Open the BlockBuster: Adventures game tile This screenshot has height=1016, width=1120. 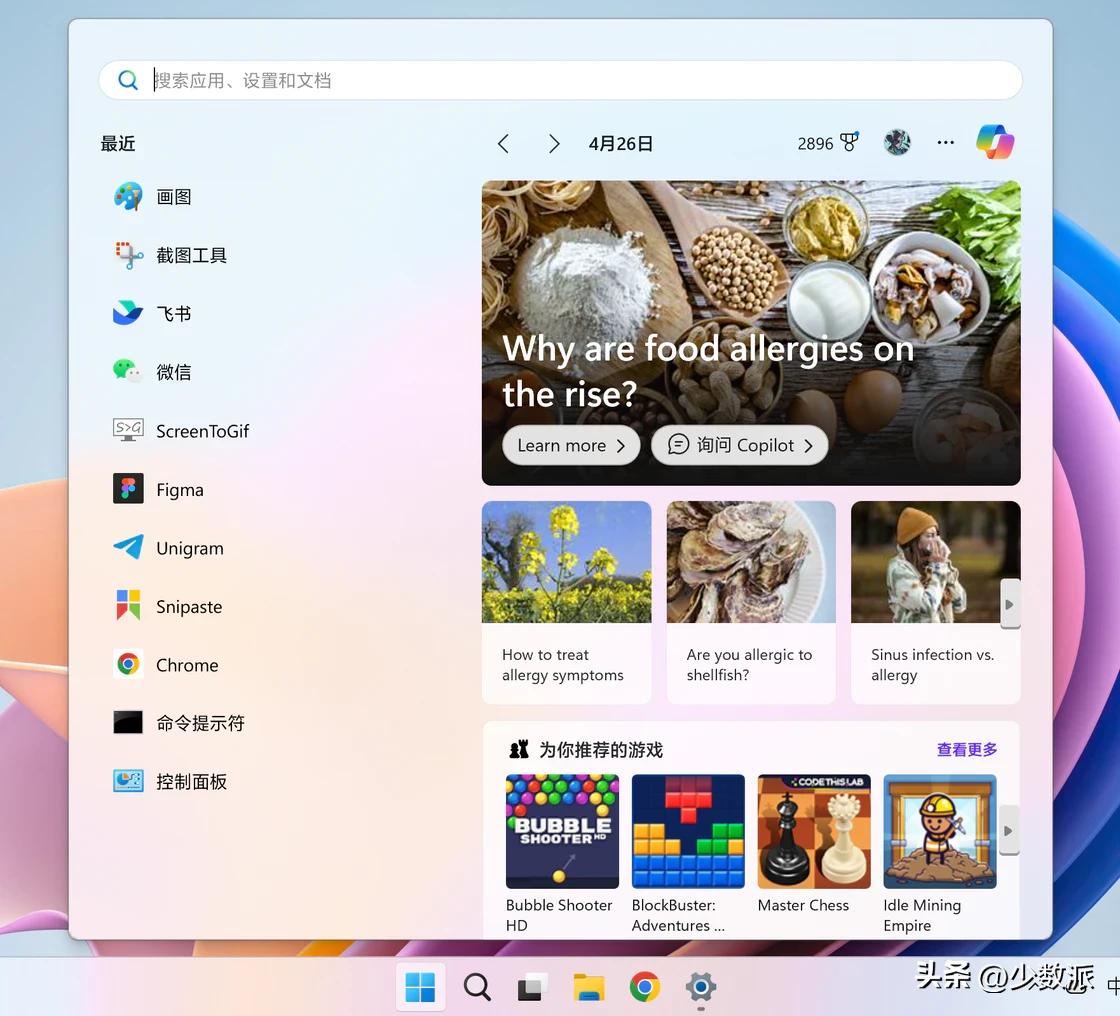(x=688, y=853)
